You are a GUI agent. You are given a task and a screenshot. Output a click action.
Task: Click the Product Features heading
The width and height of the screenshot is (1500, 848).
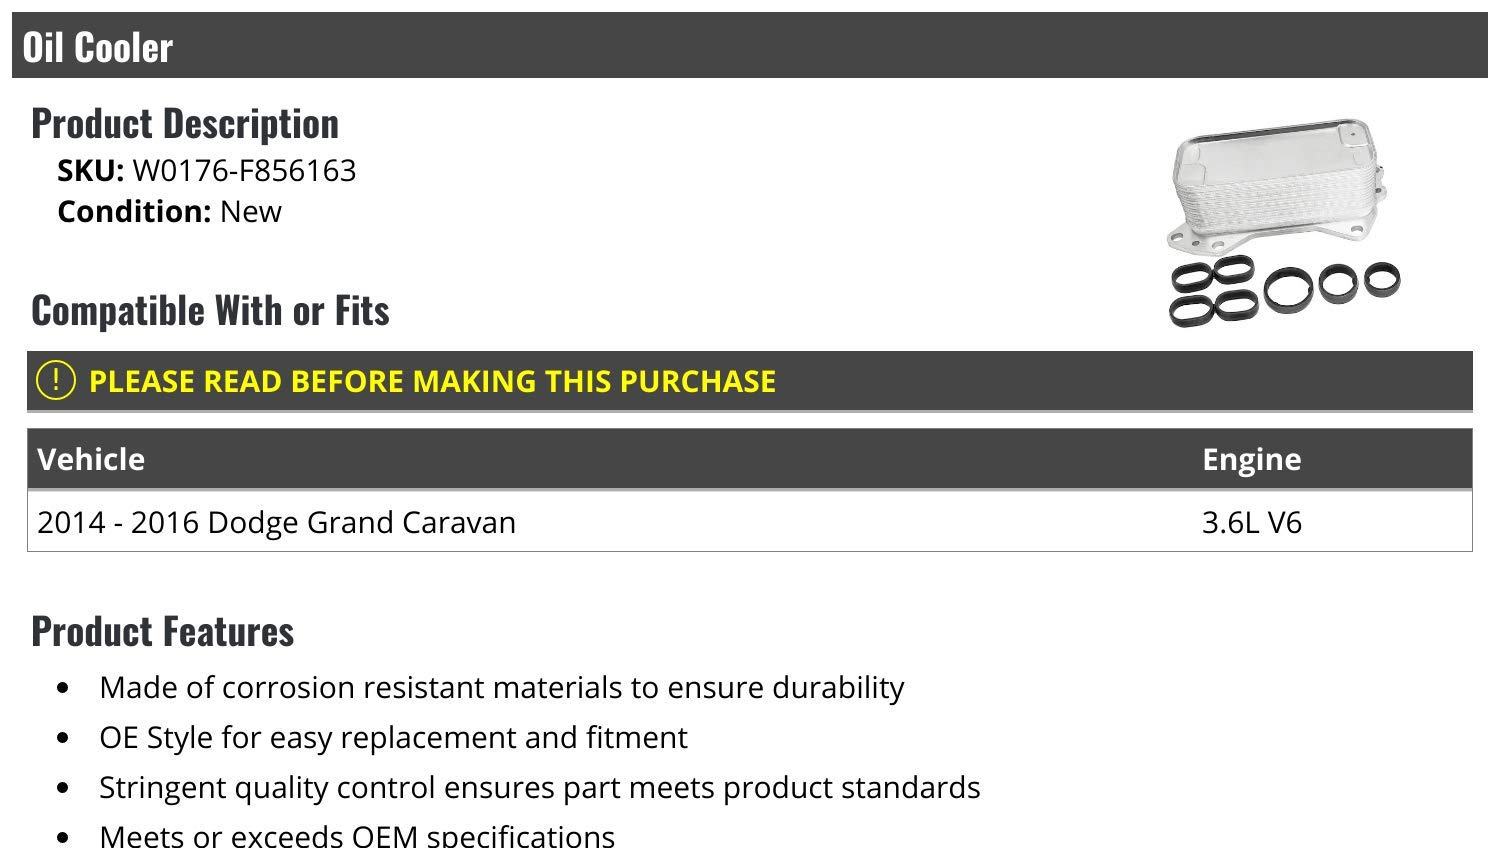(x=163, y=631)
